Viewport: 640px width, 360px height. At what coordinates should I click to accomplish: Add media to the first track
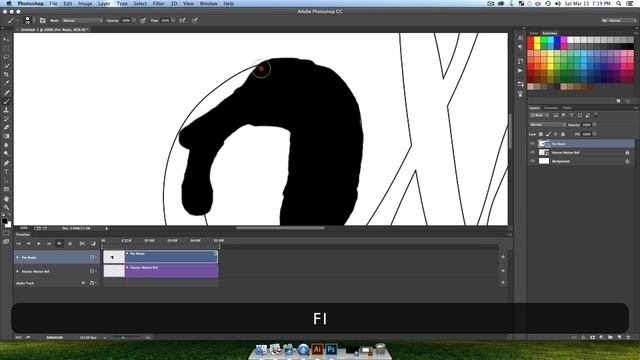(503, 257)
